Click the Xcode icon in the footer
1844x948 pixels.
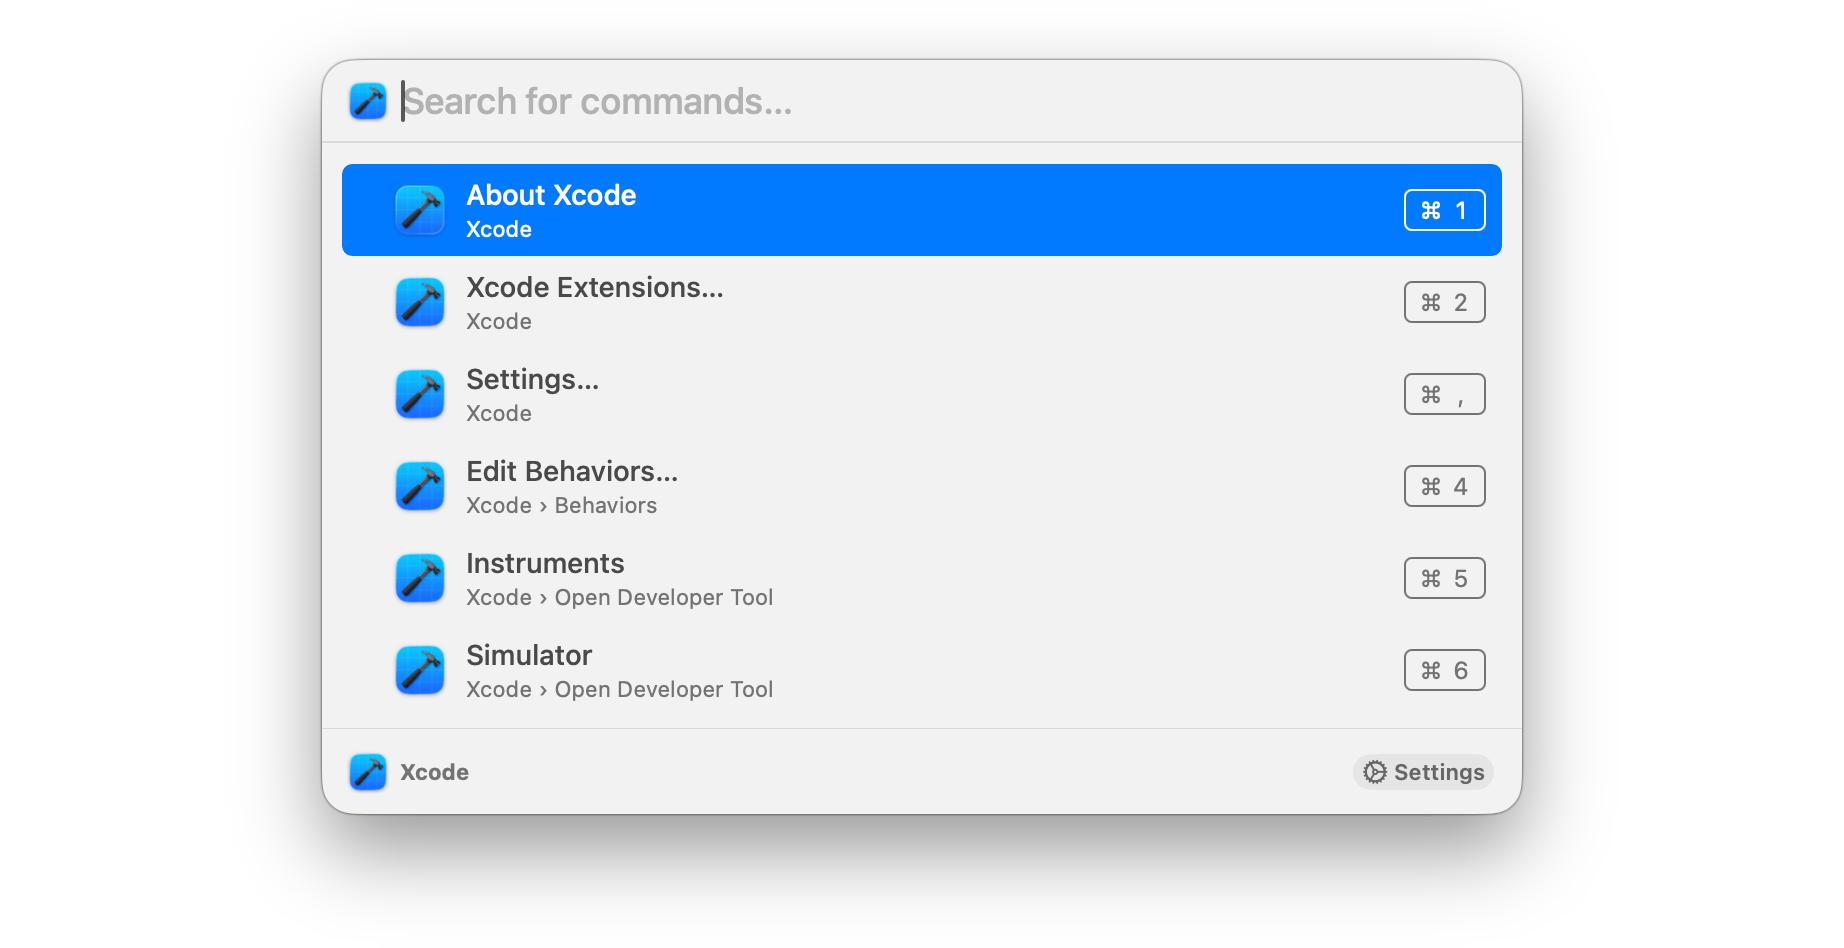coord(368,772)
